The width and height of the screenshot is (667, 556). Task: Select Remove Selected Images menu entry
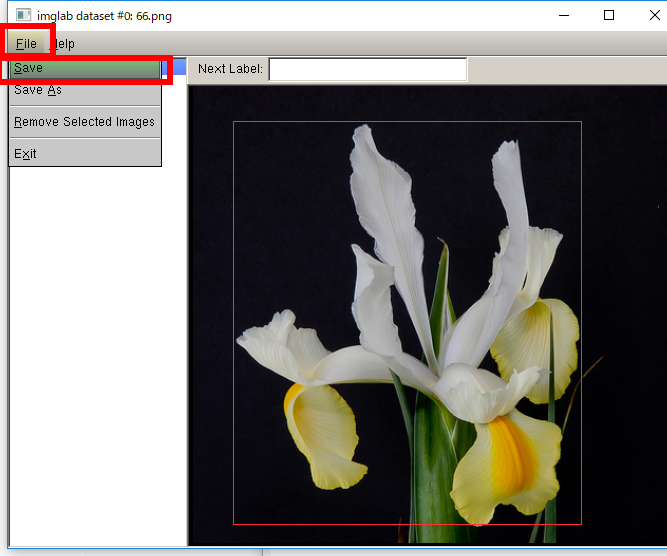tap(85, 122)
